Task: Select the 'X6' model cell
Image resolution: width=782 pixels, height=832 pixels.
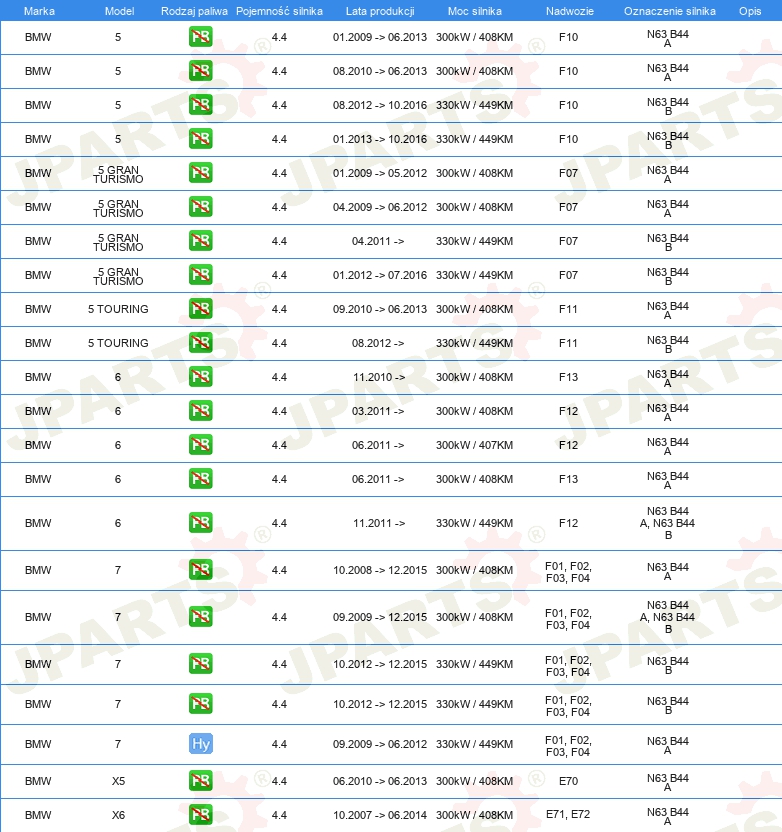Action: pos(118,815)
